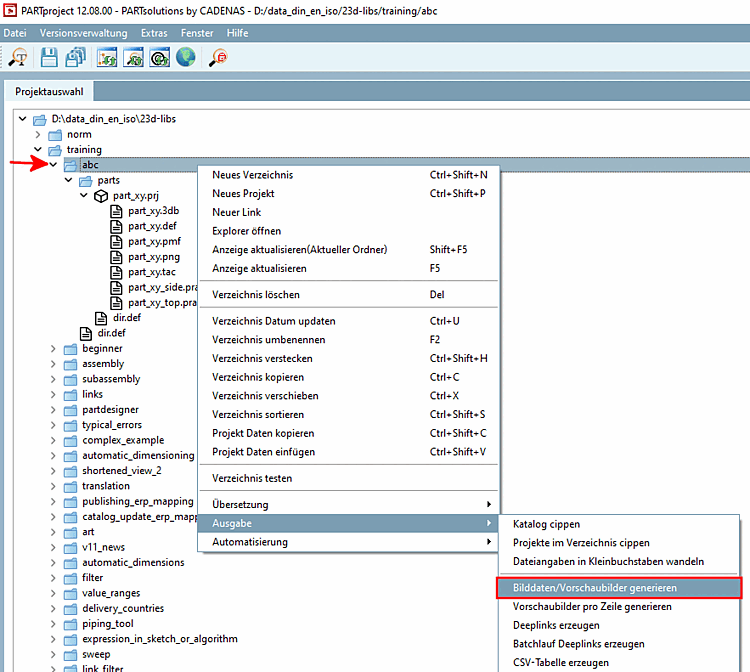The width and height of the screenshot is (750, 672).
Task: Click the beginner folder icon
Action: click(70, 349)
